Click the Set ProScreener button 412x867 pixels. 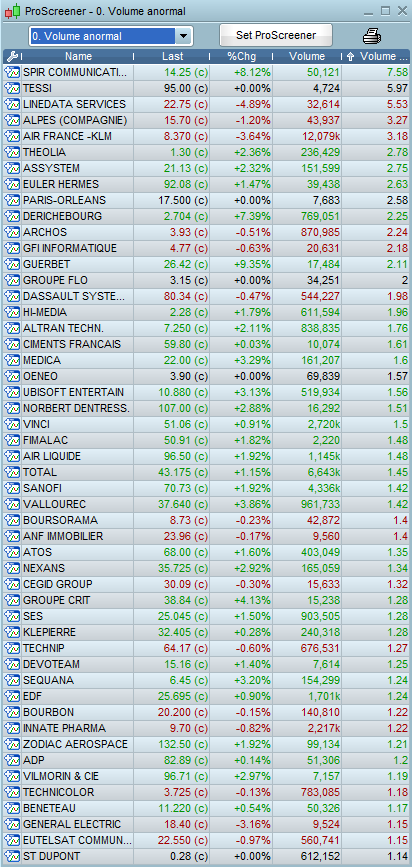tap(276, 35)
